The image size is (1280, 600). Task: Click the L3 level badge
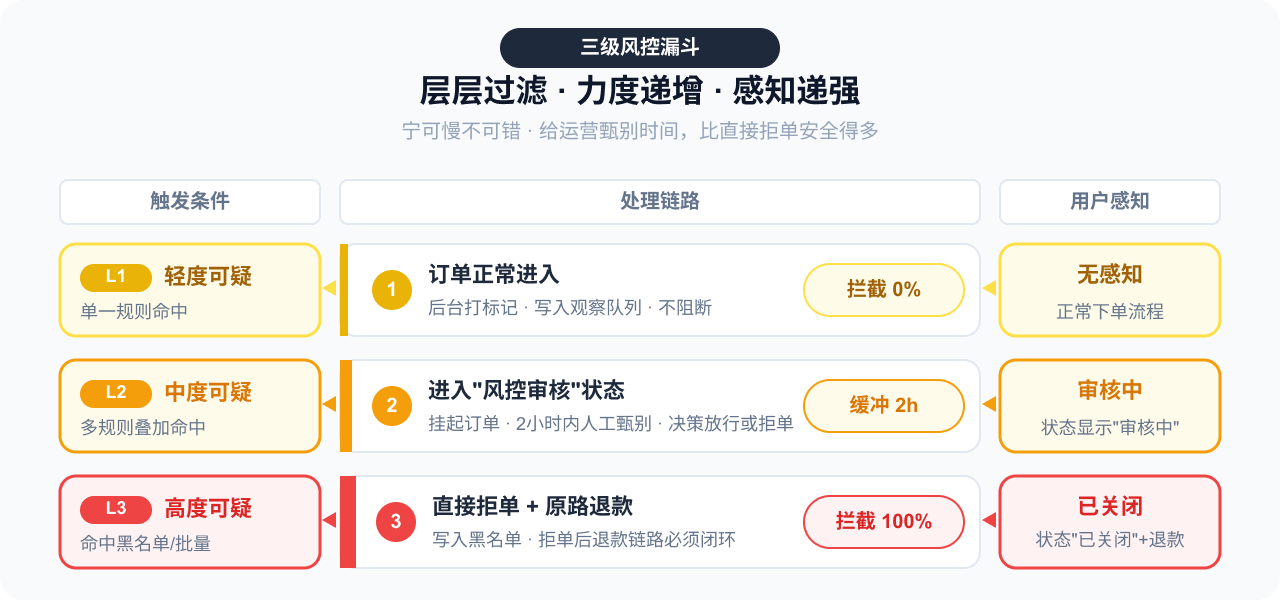116,508
